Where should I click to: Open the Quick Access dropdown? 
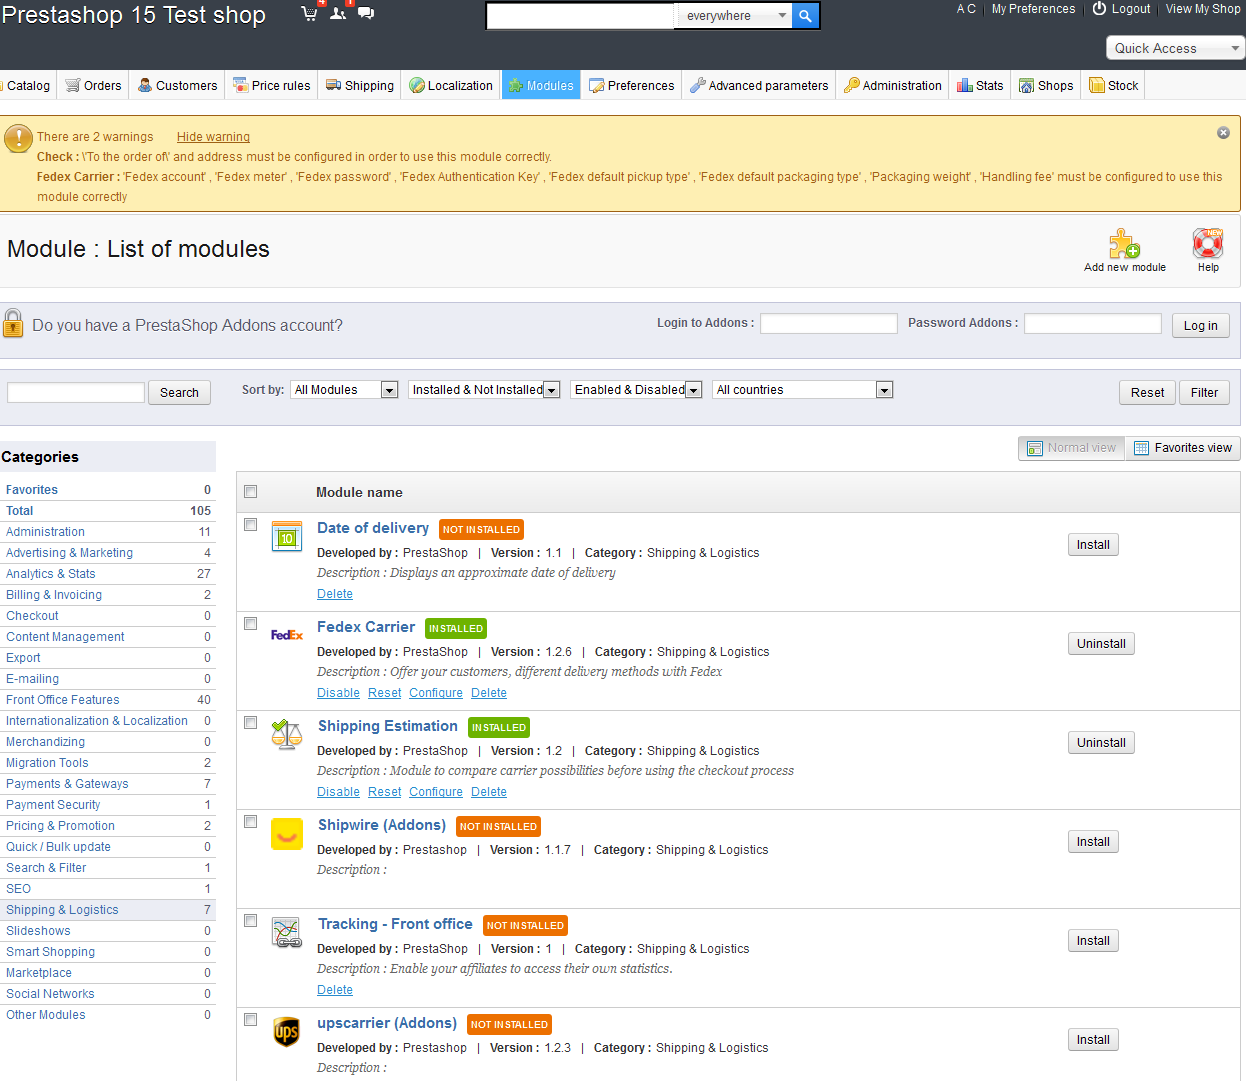pyautogui.click(x=1175, y=48)
